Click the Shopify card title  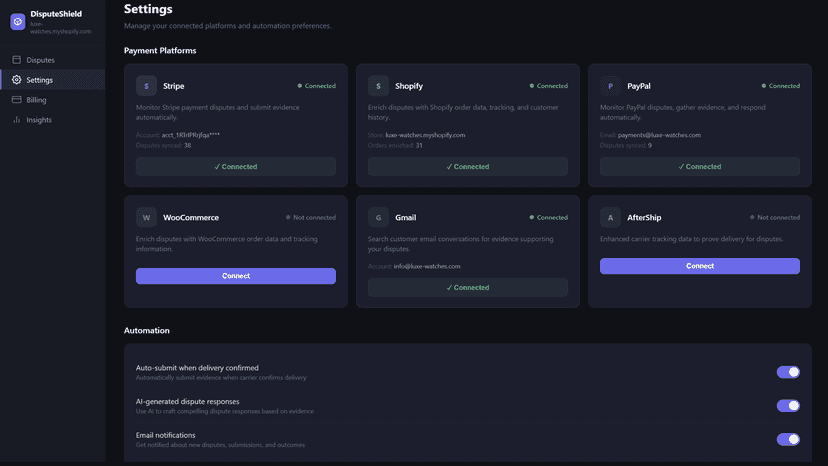[x=409, y=86]
